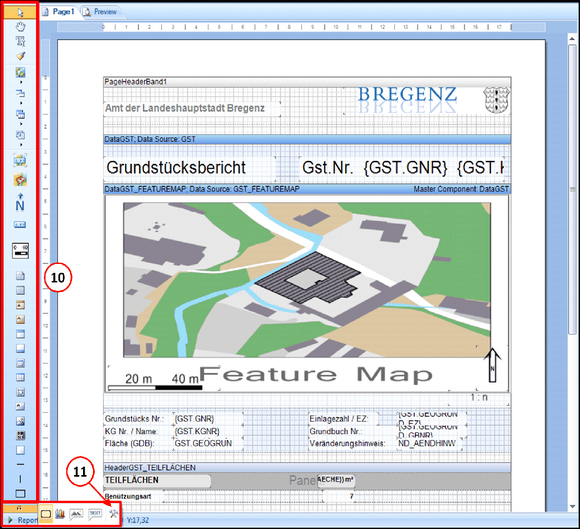Expand the arrow under map image icon

click(21, 82)
